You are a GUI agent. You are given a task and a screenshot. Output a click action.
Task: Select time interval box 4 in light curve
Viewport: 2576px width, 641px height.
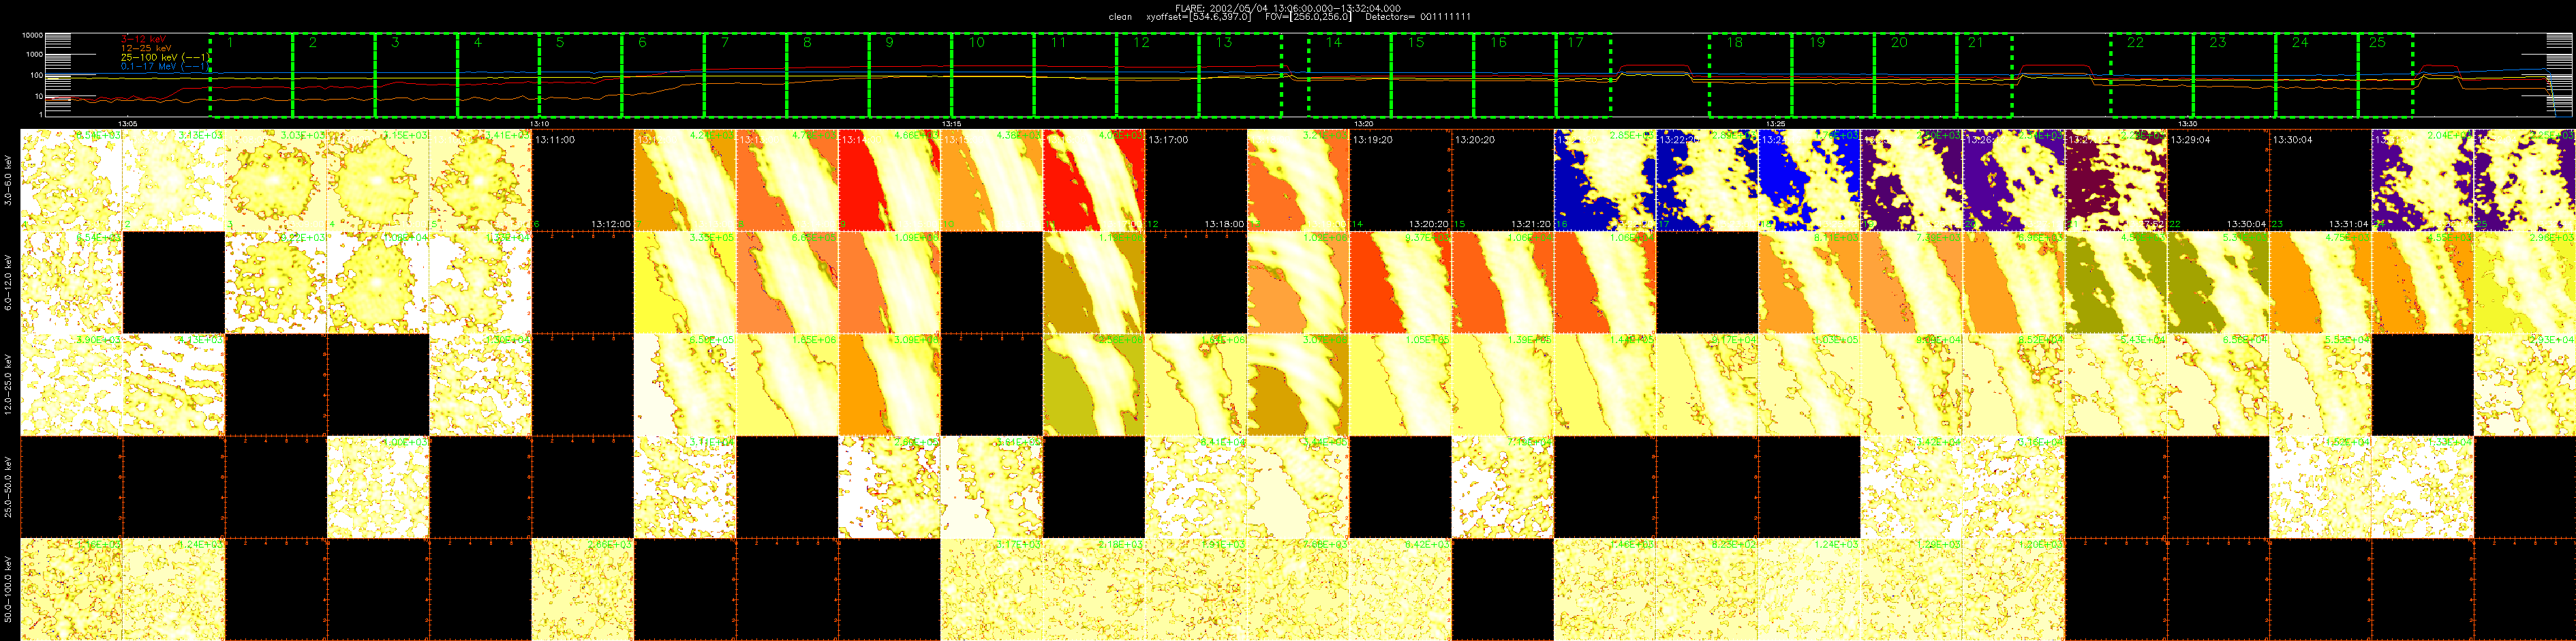(x=498, y=75)
